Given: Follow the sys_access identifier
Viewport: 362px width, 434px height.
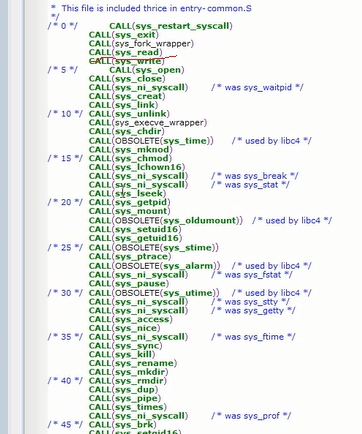Looking at the screenshot, I should [142, 319].
